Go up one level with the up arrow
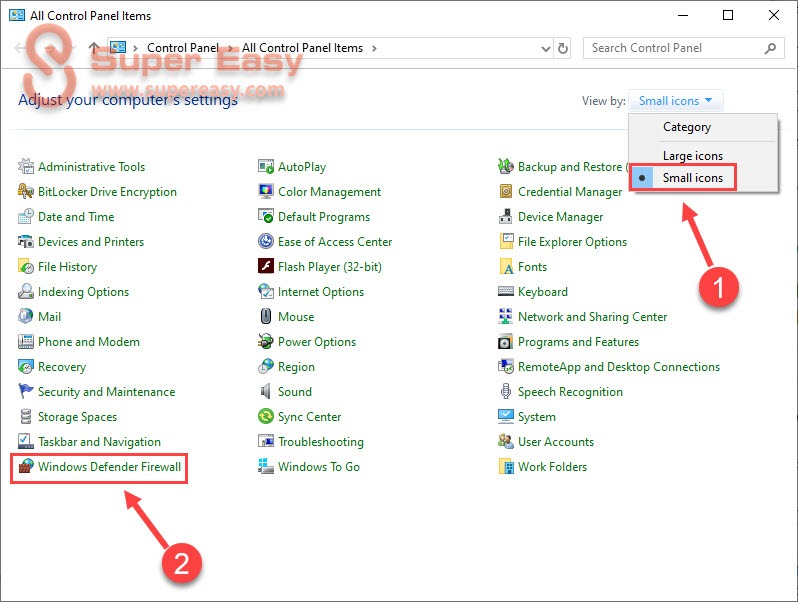Screen dimensions: 798x602 click(x=94, y=48)
